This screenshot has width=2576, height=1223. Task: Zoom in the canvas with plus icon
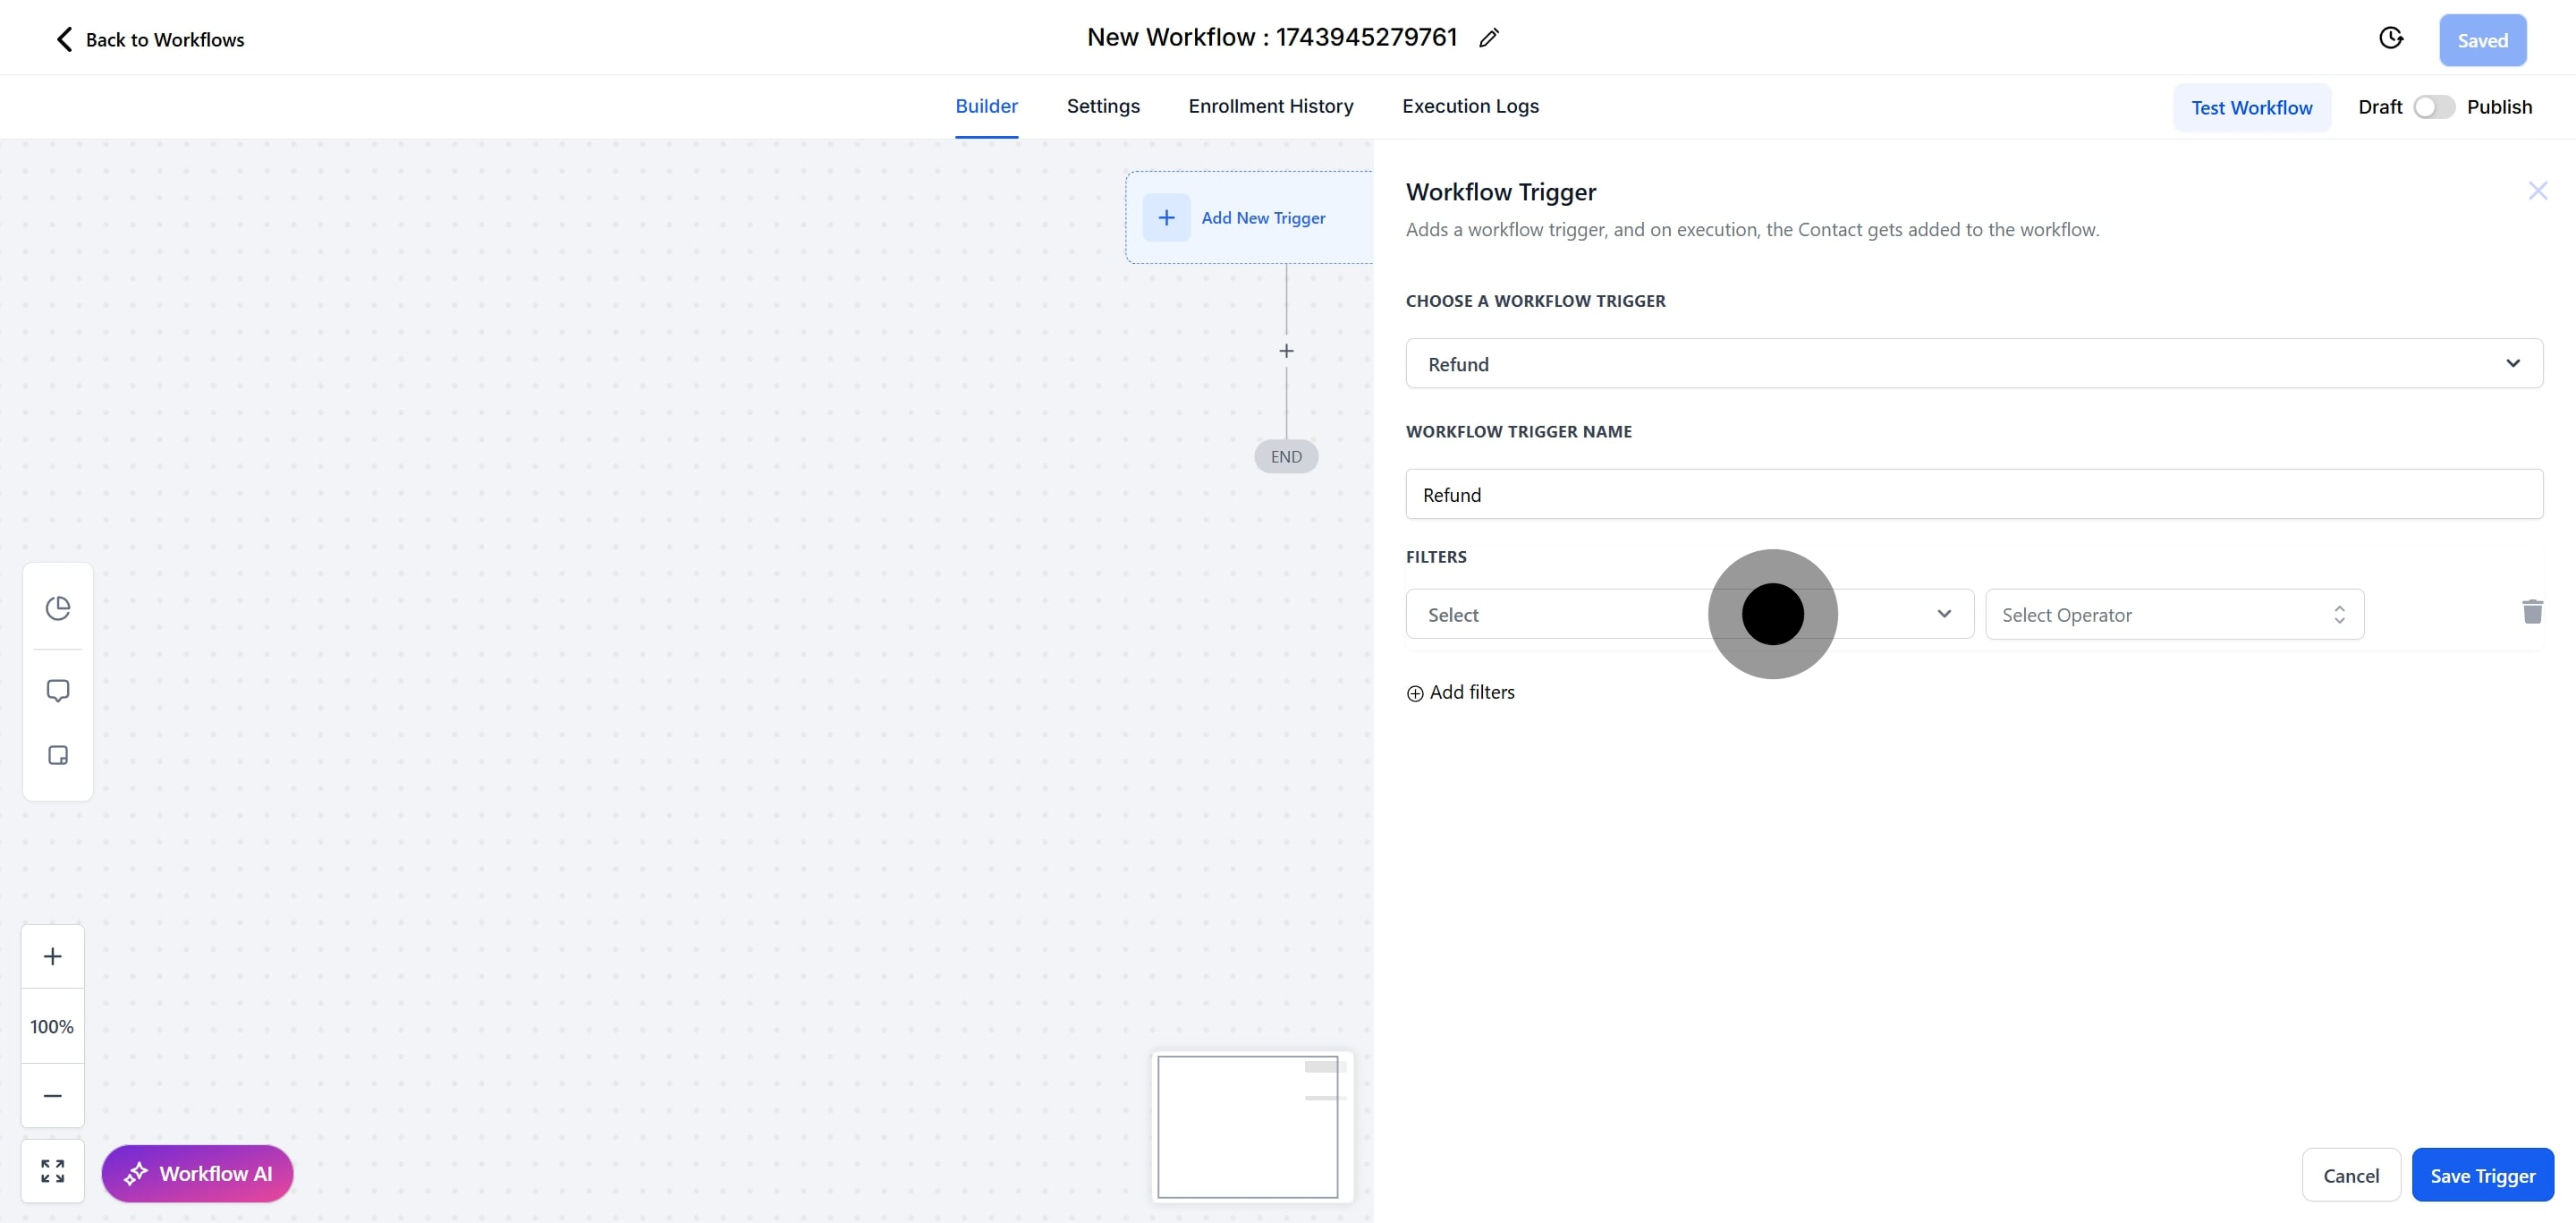point(53,956)
